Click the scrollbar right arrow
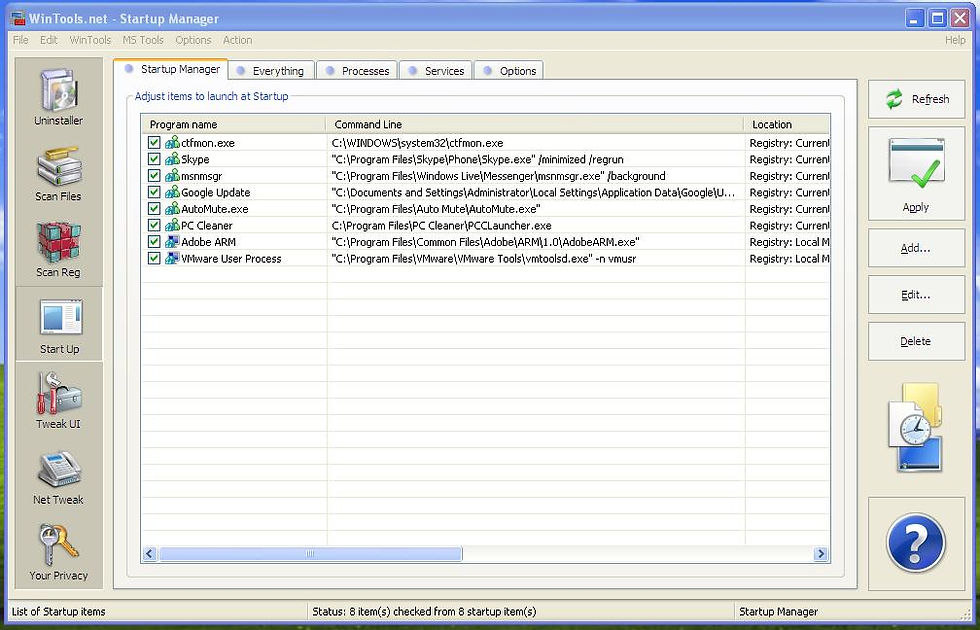Viewport: 980px width, 630px height. pos(821,554)
